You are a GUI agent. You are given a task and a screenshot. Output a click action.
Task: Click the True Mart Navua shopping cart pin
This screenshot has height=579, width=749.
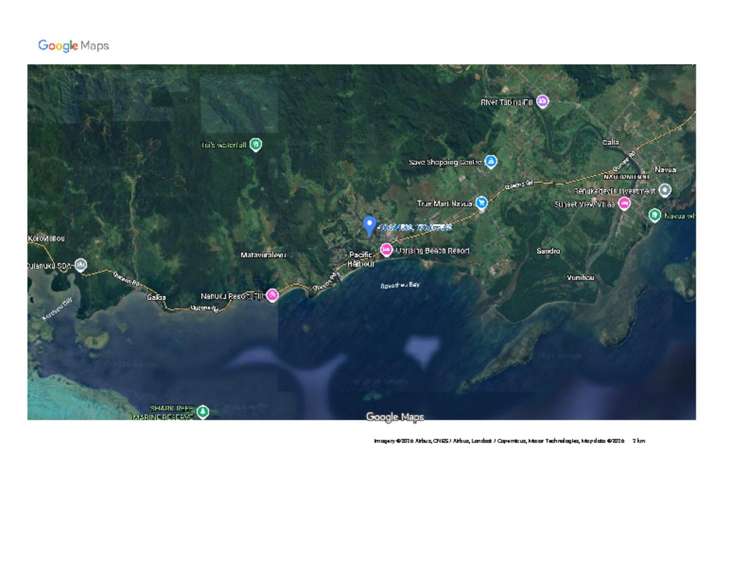point(482,203)
